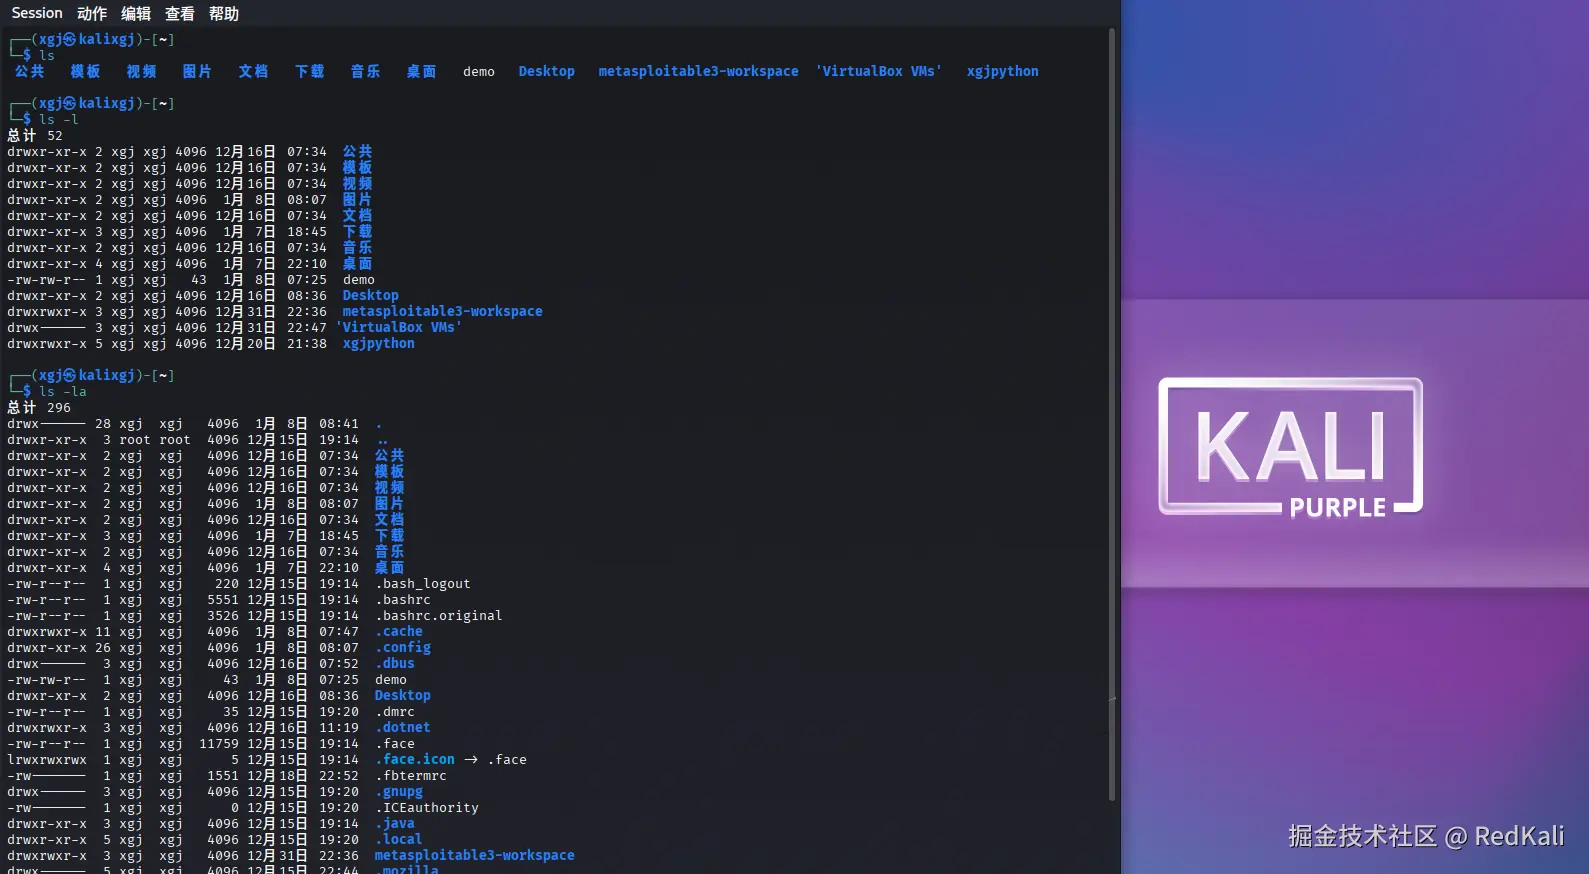Image resolution: width=1589 pixels, height=874 pixels.
Task: Click the '总计 296' line
Action: click(39, 407)
